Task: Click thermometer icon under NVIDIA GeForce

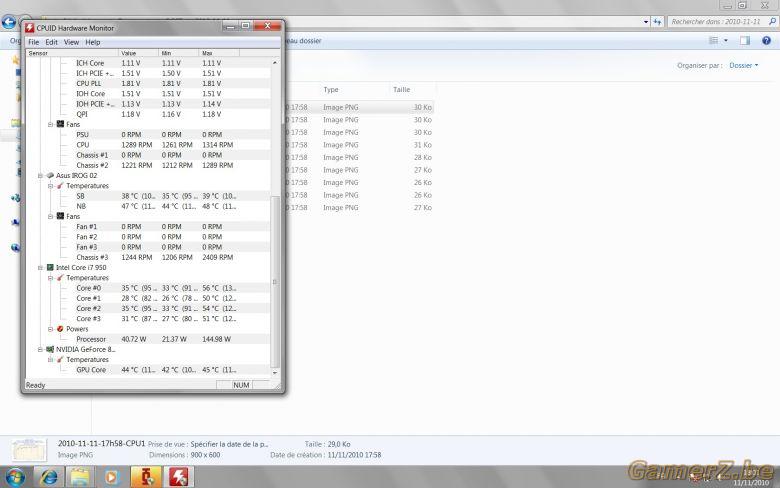Action: point(60,359)
